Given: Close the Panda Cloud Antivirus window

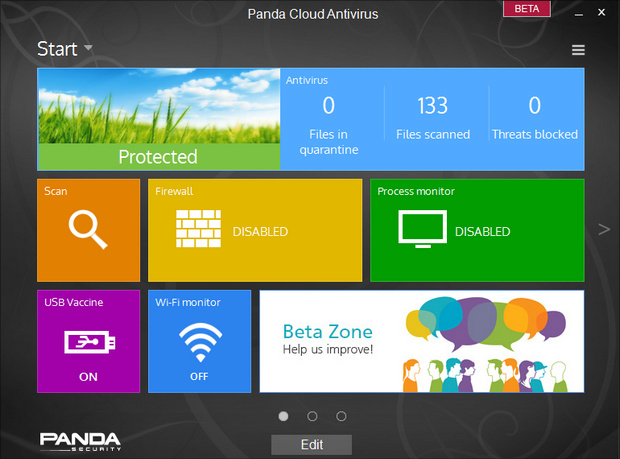Looking at the screenshot, I should (x=601, y=12).
